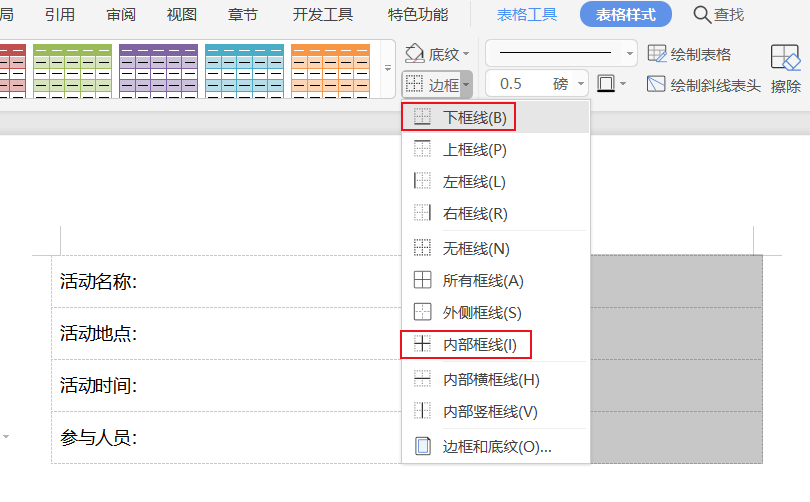Image resolution: width=810 pixels, height=502 pixels.
Task: Switch to the 视图 tab
Action: pyautogui.click(x=182, y=14)
